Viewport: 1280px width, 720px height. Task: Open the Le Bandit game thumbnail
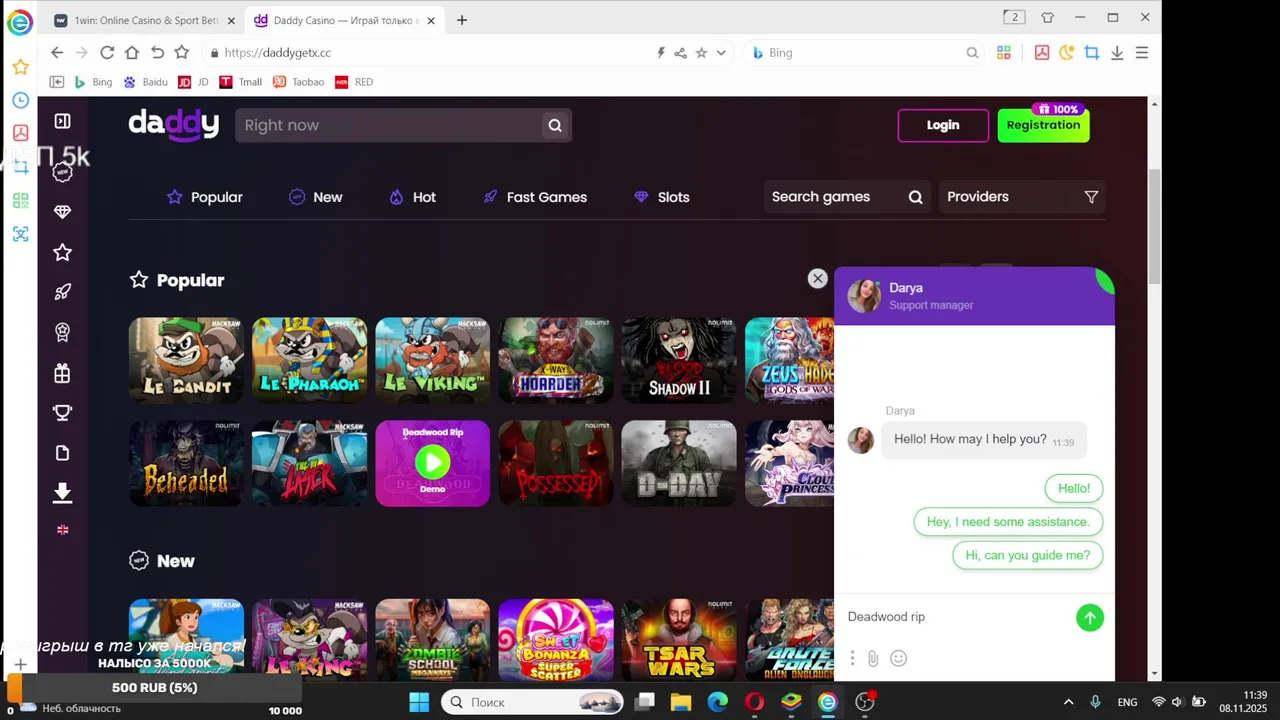(186, 360)
